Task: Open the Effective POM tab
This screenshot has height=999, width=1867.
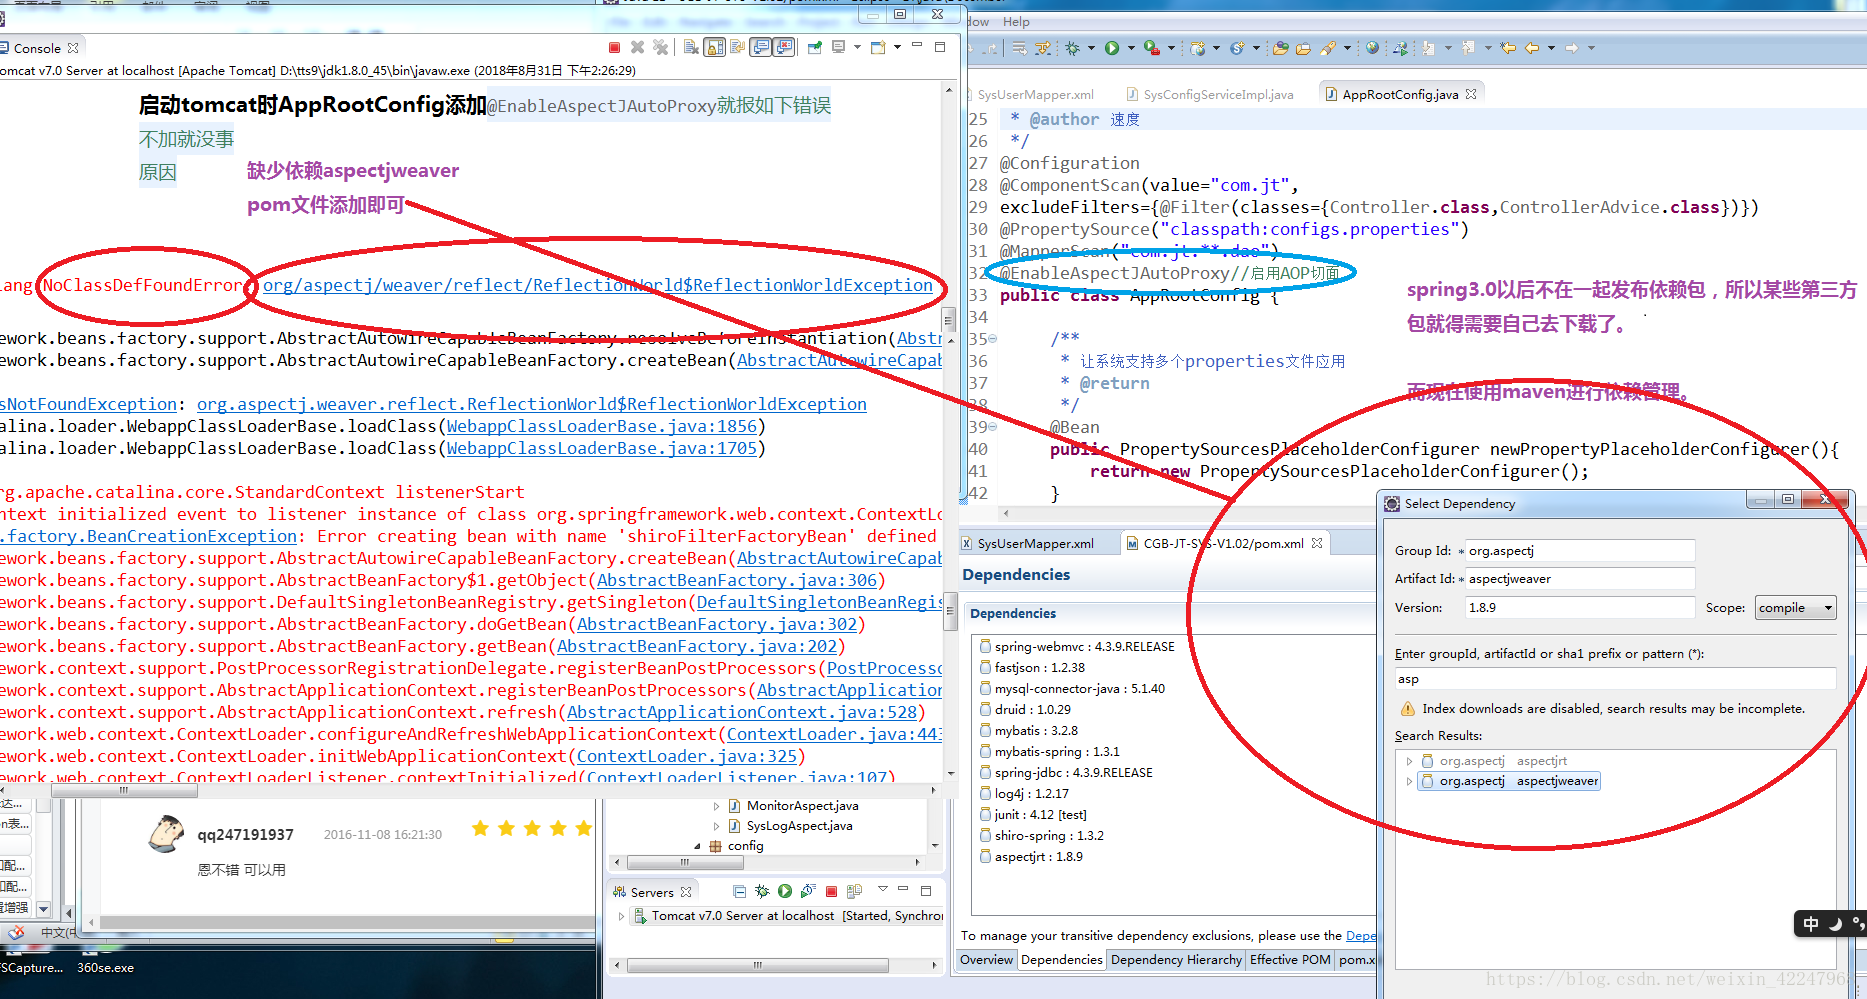Action: tap(1290, 960)
